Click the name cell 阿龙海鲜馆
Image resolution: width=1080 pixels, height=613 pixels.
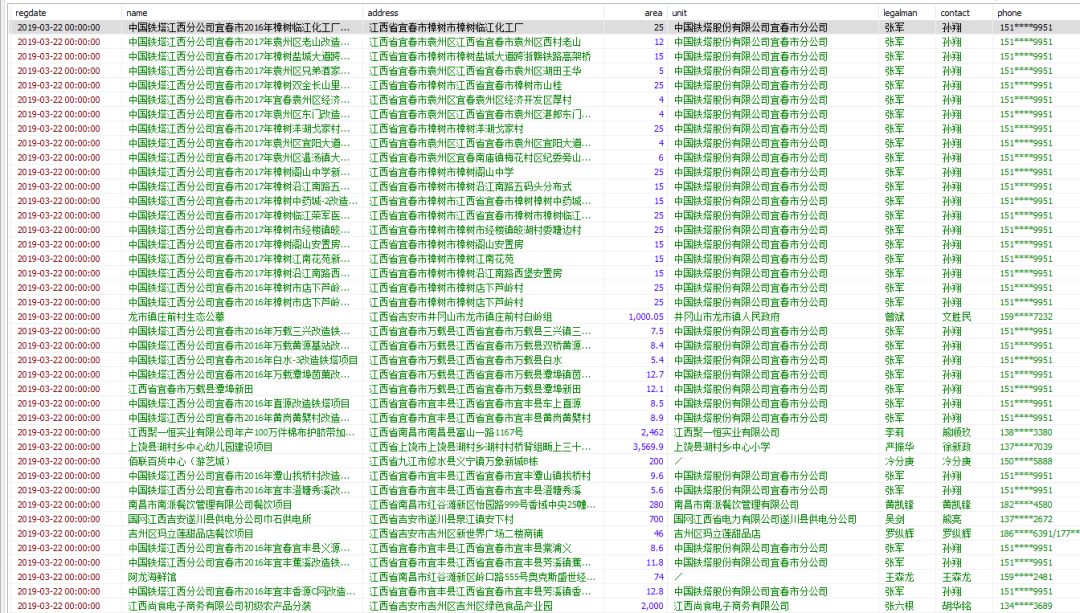pyautogui.click(x=152, y=577)
